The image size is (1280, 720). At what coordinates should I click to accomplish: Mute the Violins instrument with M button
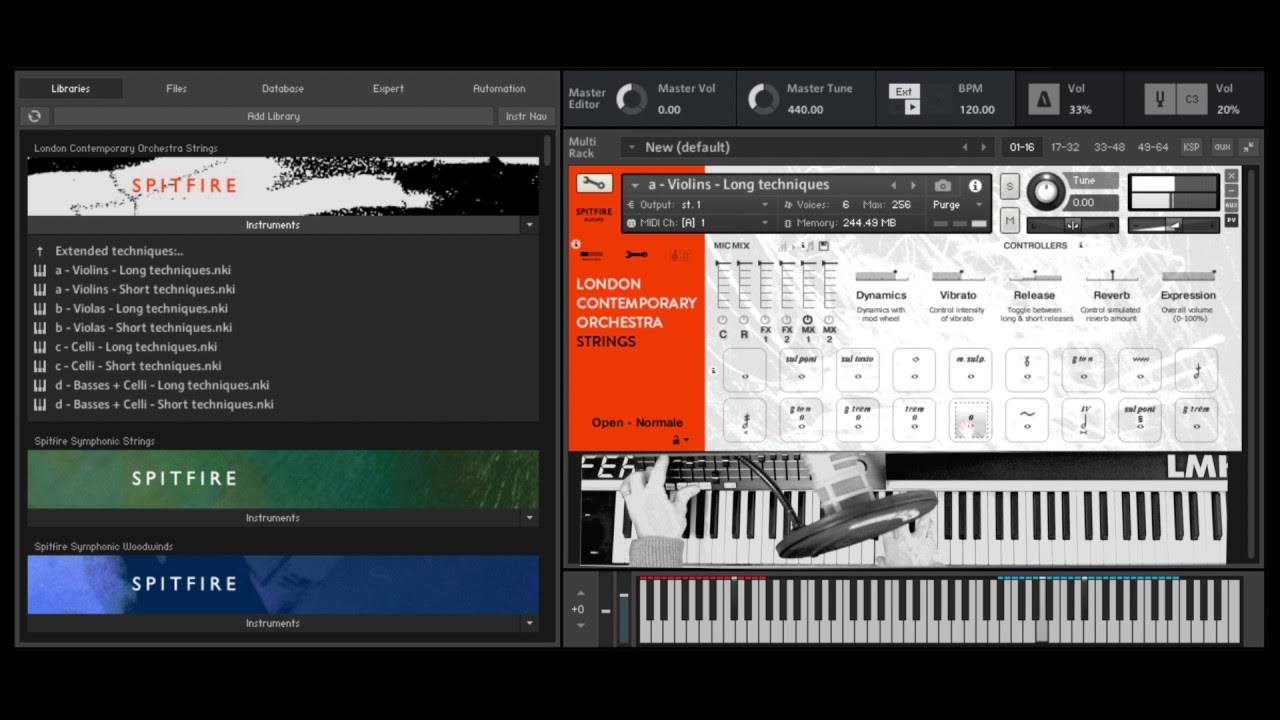[1010, 221]
